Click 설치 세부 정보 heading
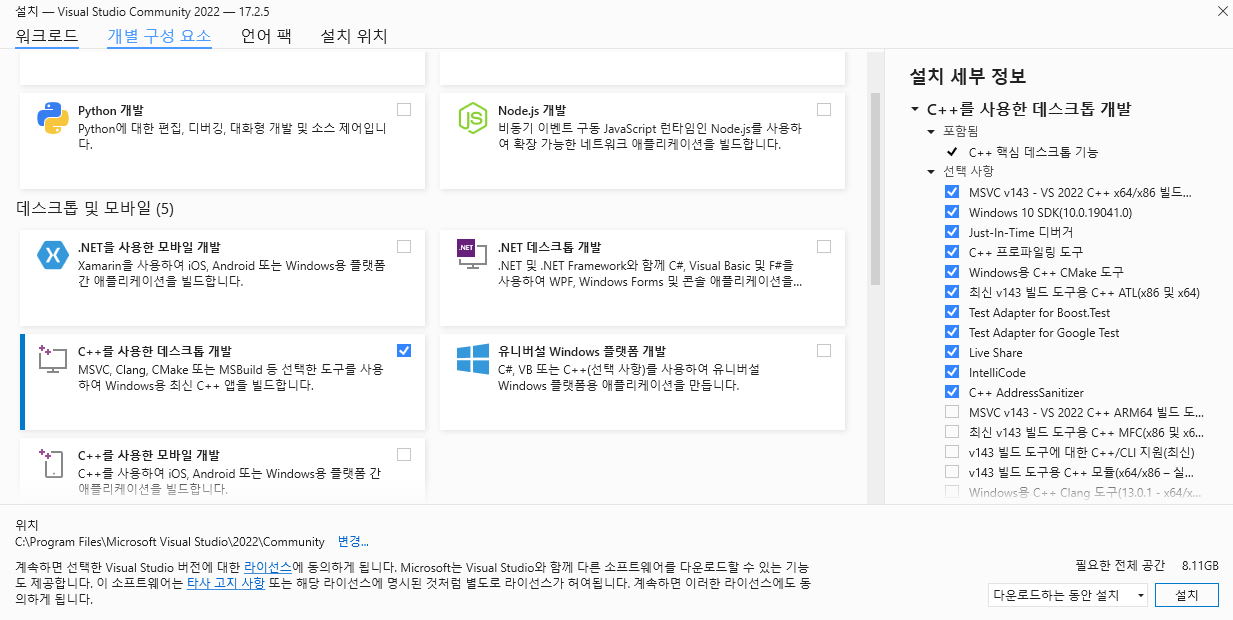1233x620 pixels. point(967,77)
